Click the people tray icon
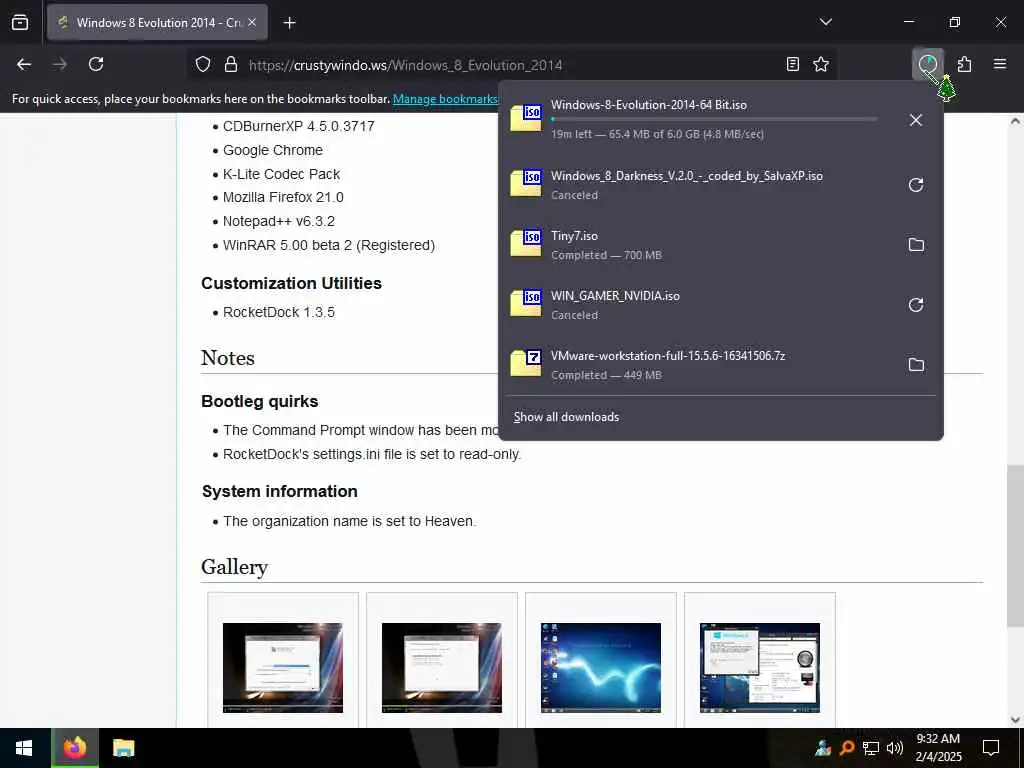 click(823, 748)
